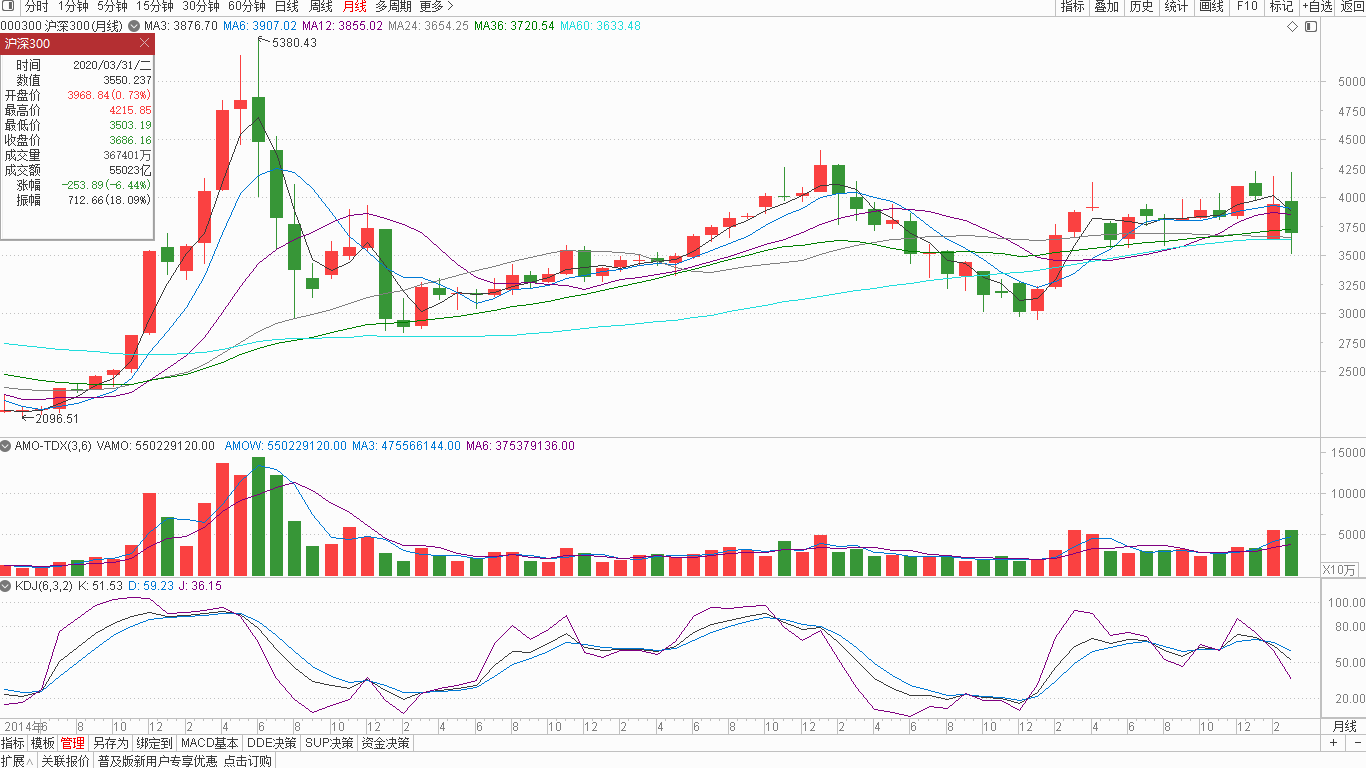Click 另存为 save-as button
1366x768 pixels.
tap(110, 743)
